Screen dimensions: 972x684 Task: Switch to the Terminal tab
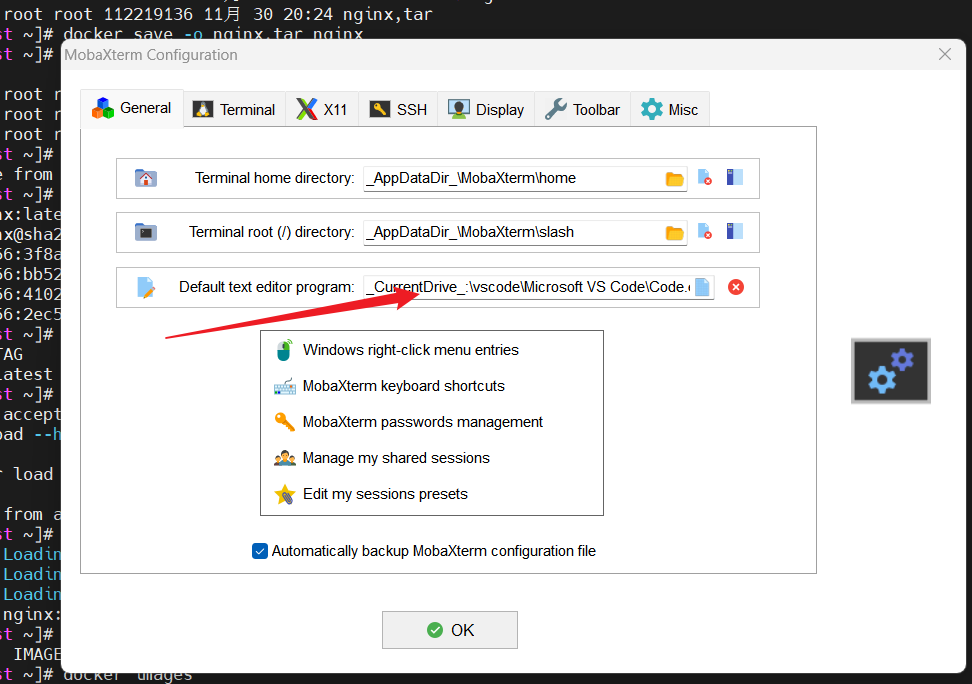[x=235, y=110]
